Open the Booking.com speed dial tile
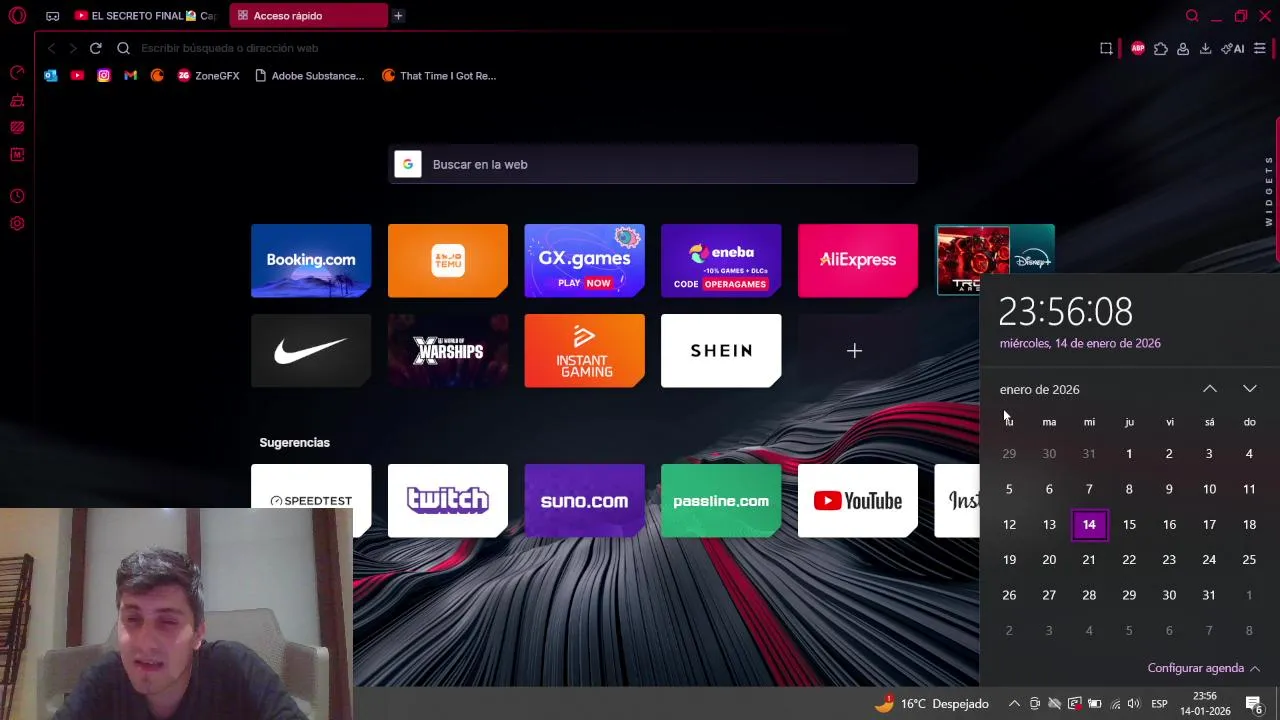 311,260
